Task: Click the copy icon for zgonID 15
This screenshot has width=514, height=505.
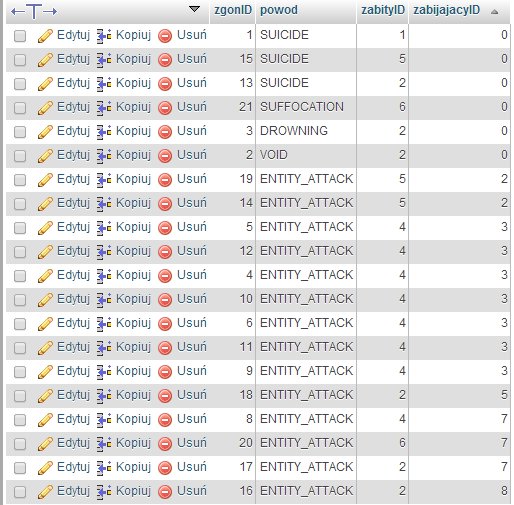Action: pyautogui.click(x=104, y=60)
